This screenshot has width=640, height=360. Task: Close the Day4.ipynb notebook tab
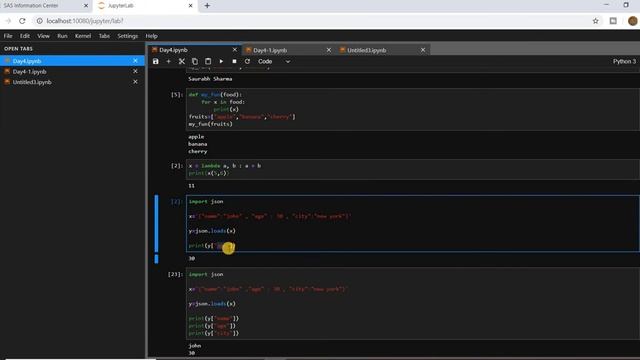(x=235, y=50)
